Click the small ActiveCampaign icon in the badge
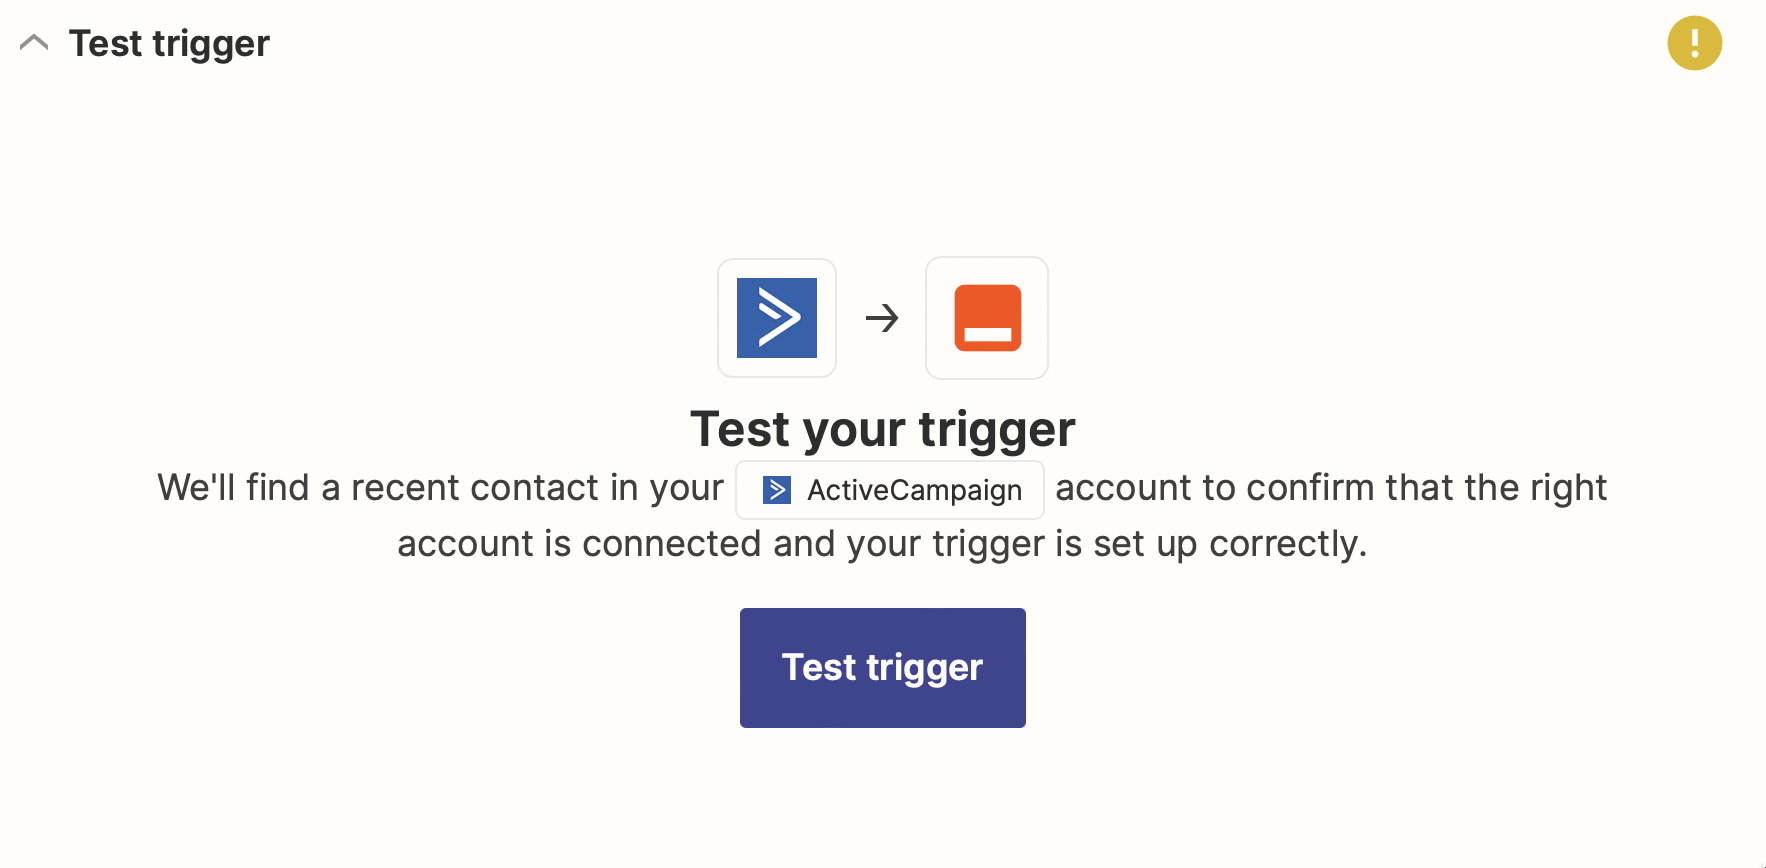The height and width of the screenshot is (868, 1766). [x=777, y=490]
